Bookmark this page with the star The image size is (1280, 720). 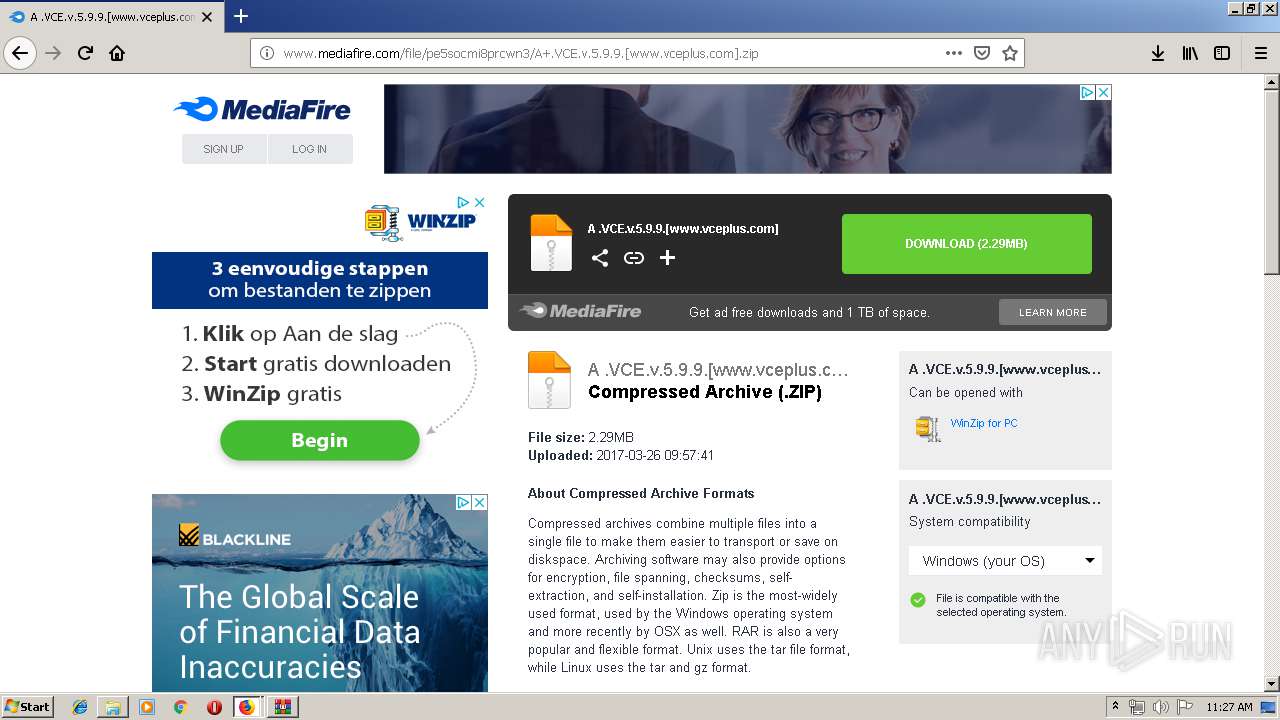(1010, 53)
